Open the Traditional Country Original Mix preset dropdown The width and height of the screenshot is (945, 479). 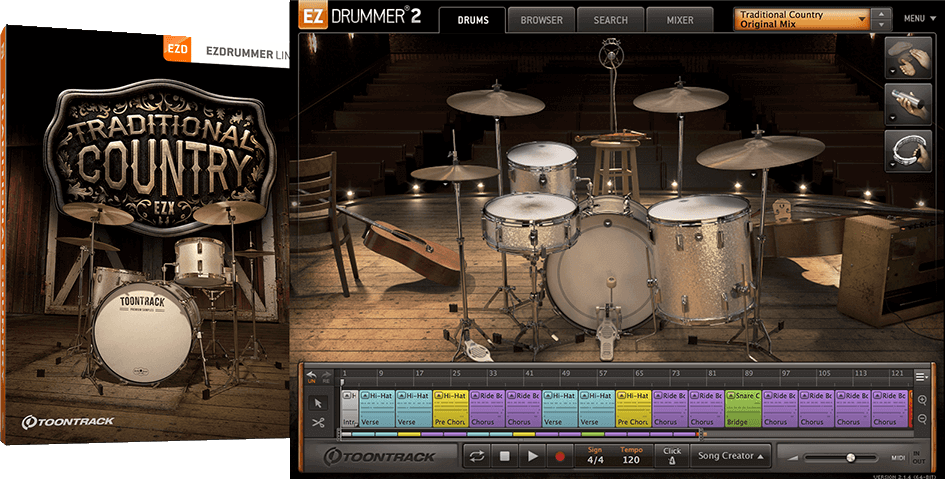802,19
